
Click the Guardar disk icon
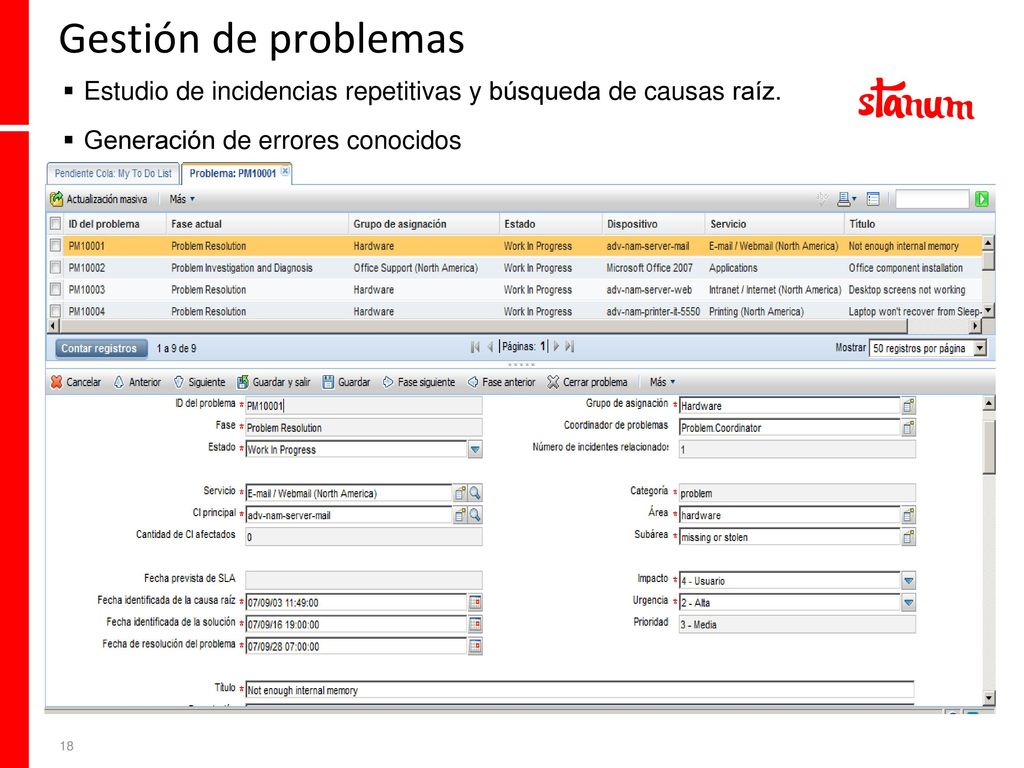click(328, 382)
